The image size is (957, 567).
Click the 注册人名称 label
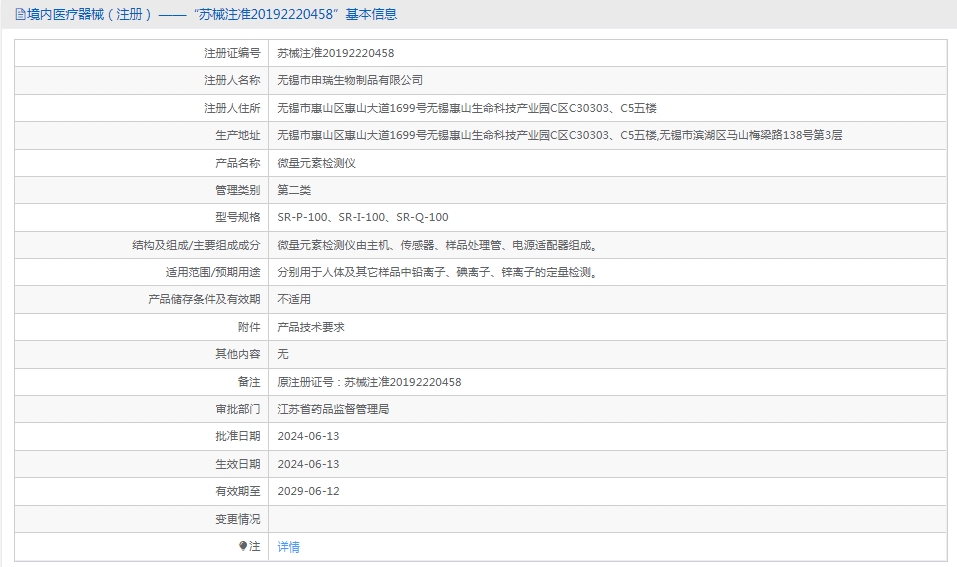tap(232, 81)
